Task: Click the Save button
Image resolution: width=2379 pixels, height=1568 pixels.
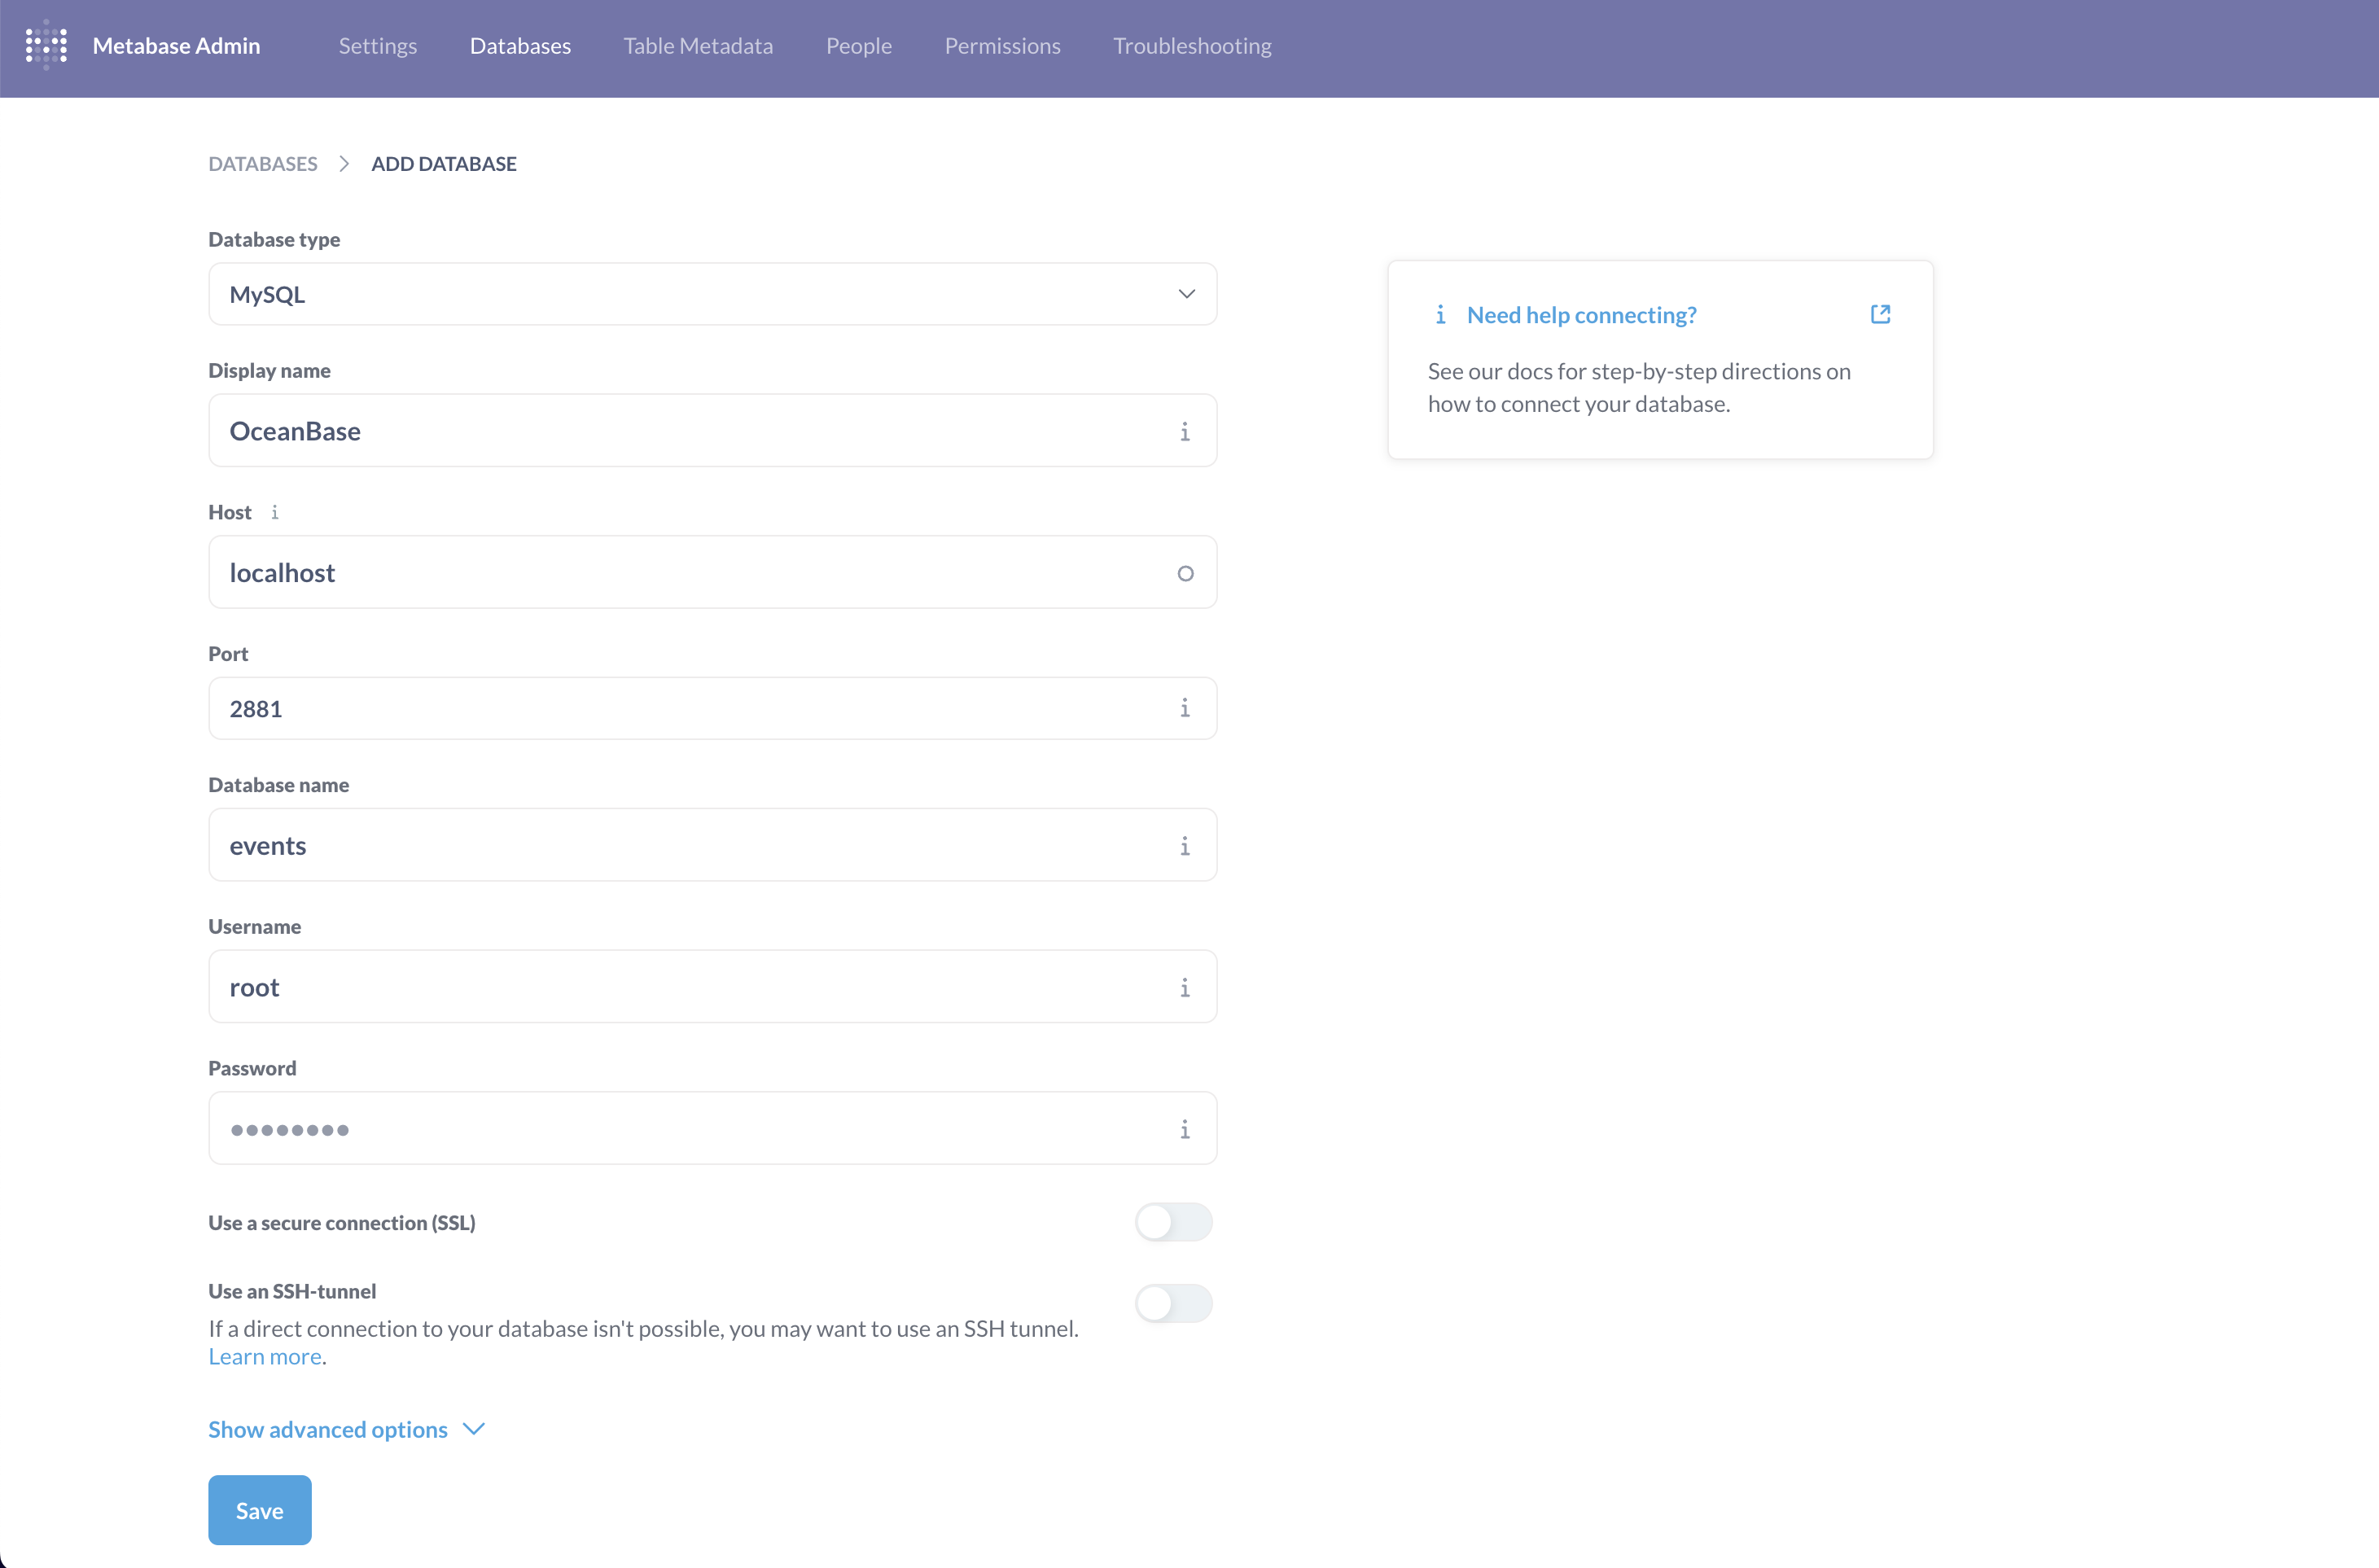Action: tap(259, 1510)
